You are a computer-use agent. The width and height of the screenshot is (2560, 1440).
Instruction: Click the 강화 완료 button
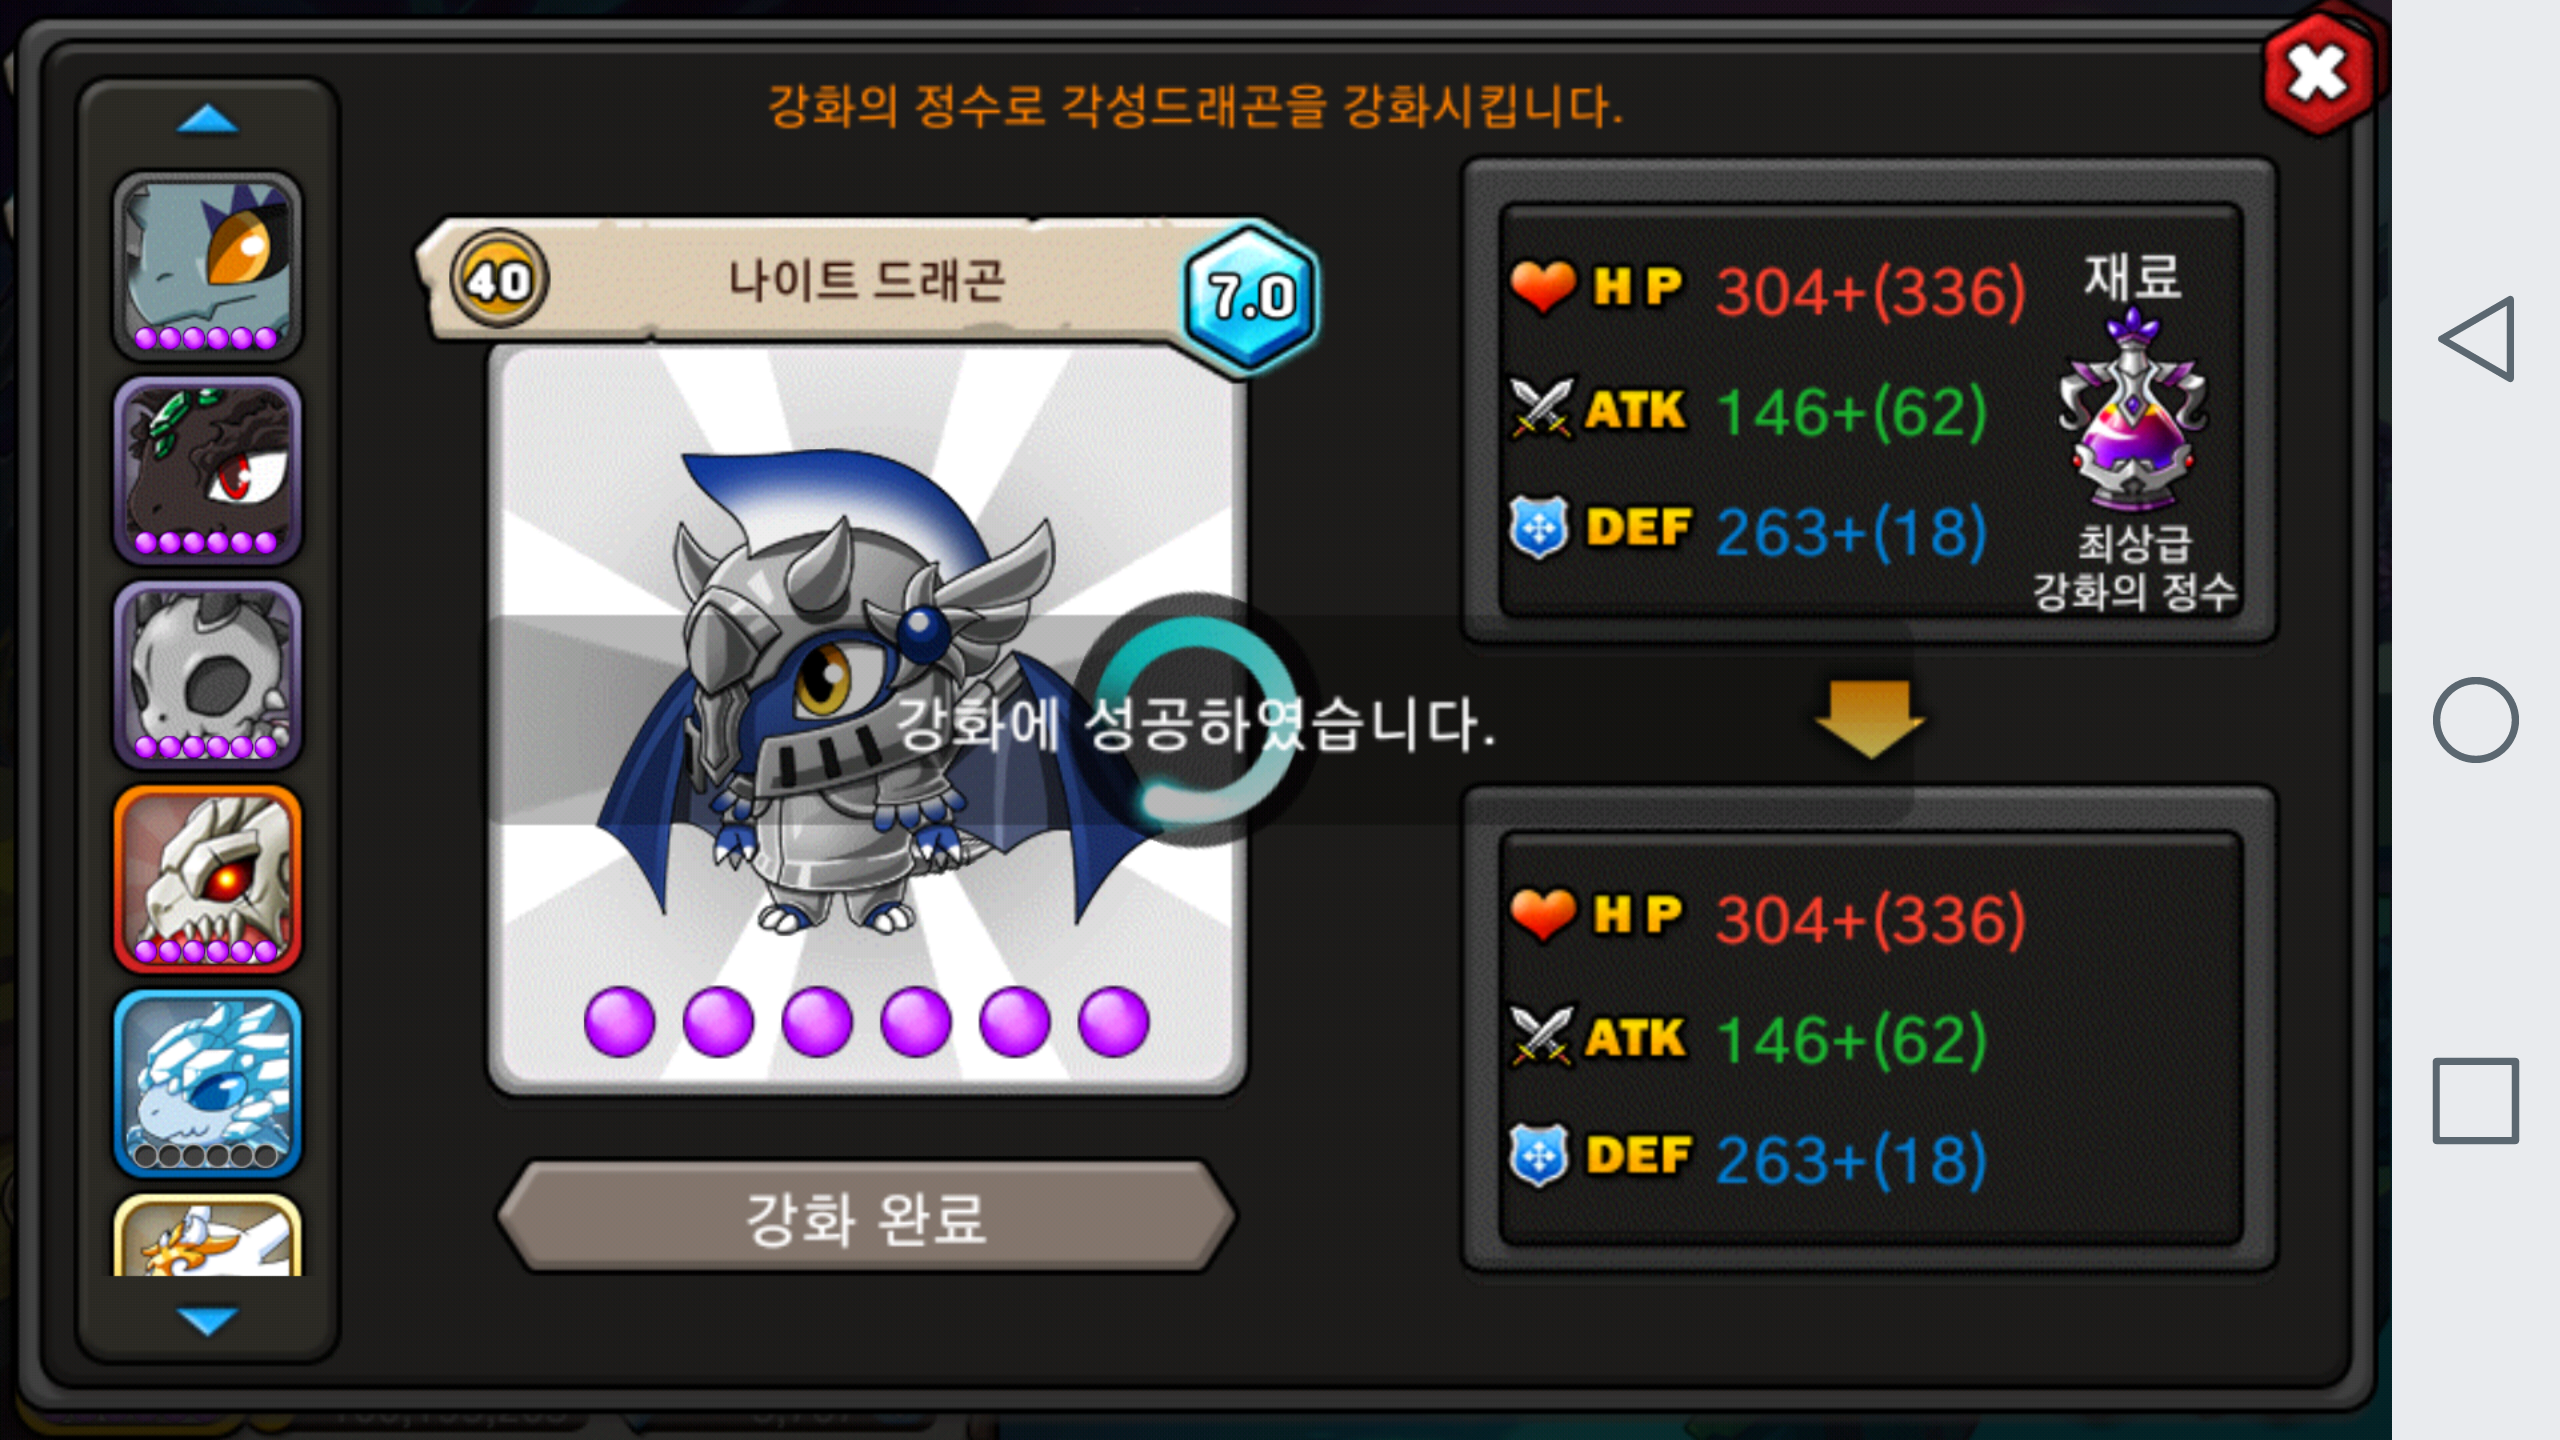pos(867,1217)
